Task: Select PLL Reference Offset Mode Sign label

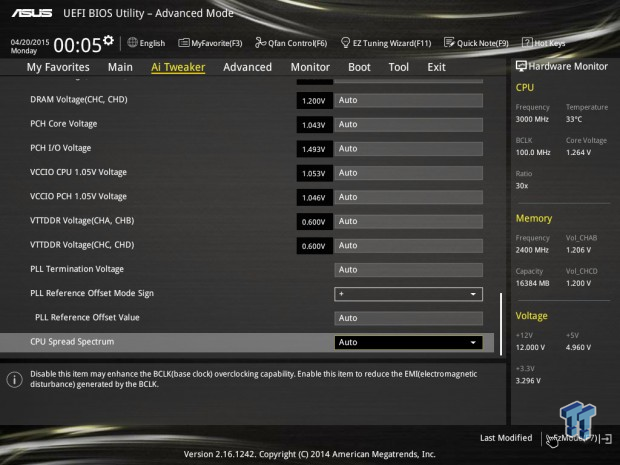Action: click(92, 293)
